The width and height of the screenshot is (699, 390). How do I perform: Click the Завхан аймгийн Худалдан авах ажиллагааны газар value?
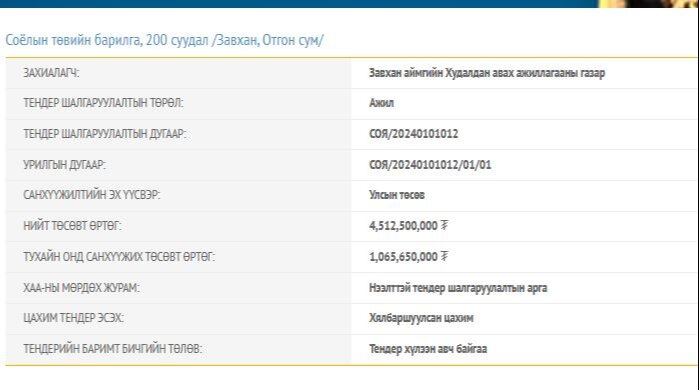487,73
